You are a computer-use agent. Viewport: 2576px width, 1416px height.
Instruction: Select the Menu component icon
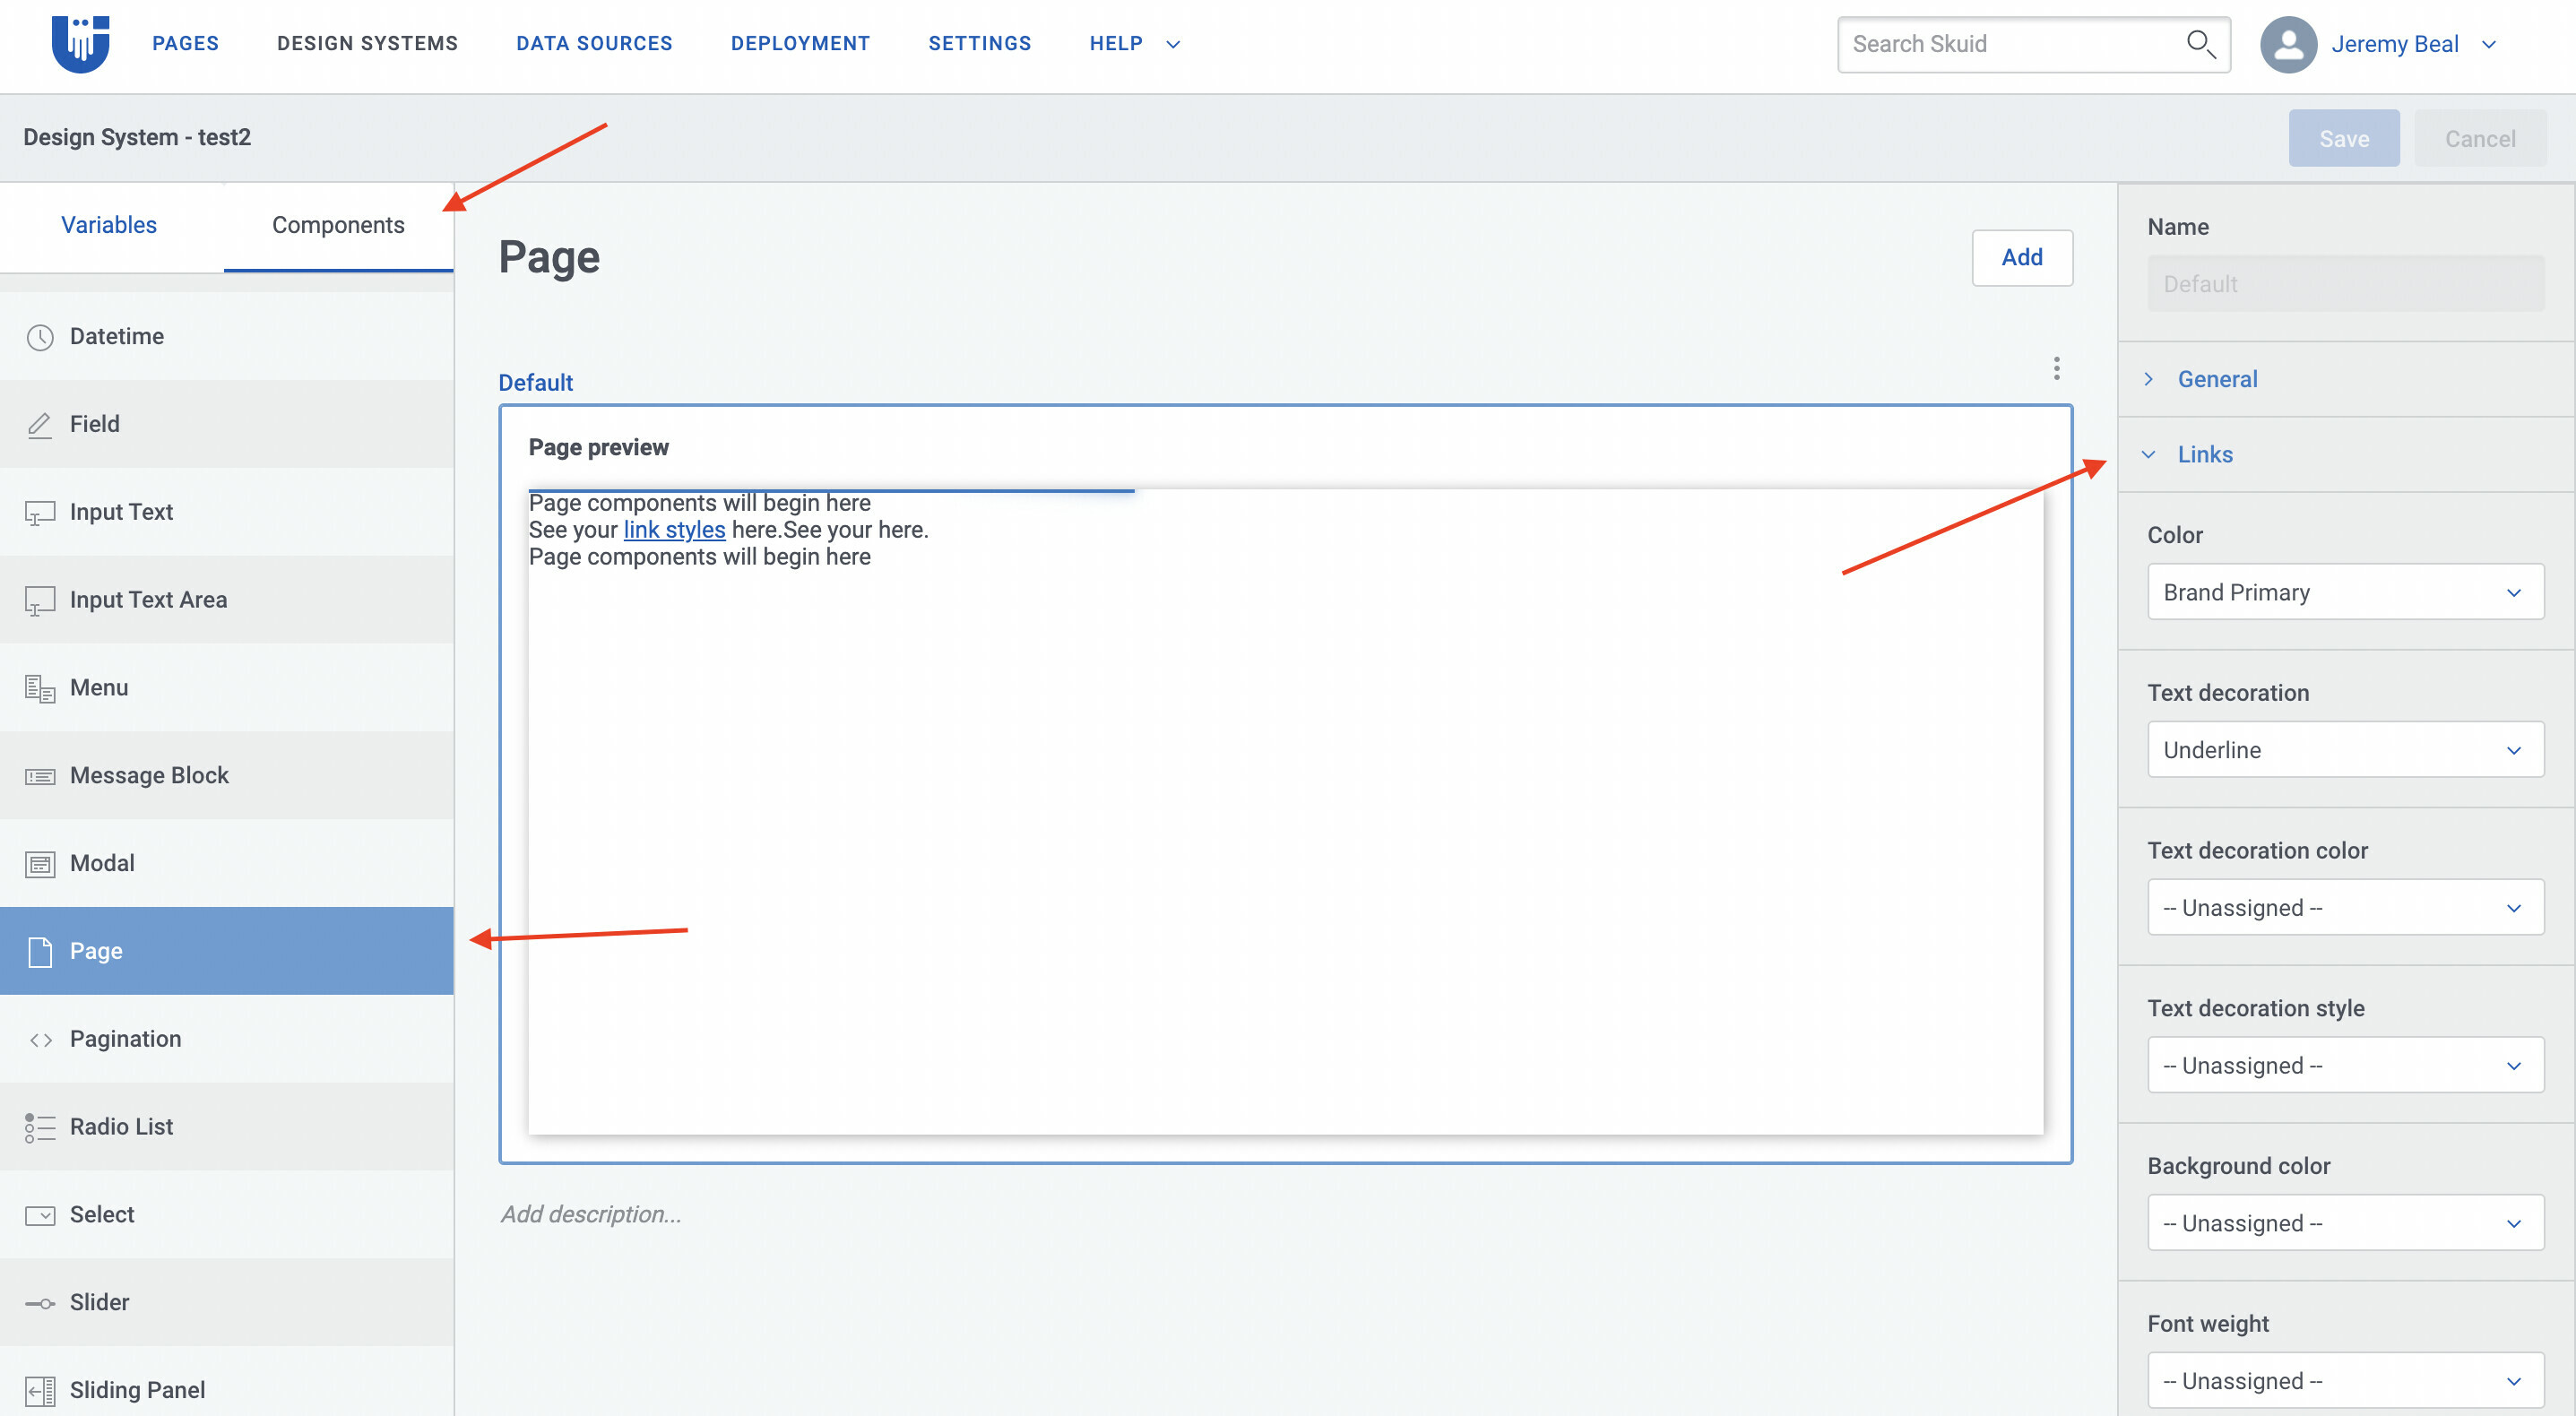[39, 687]
